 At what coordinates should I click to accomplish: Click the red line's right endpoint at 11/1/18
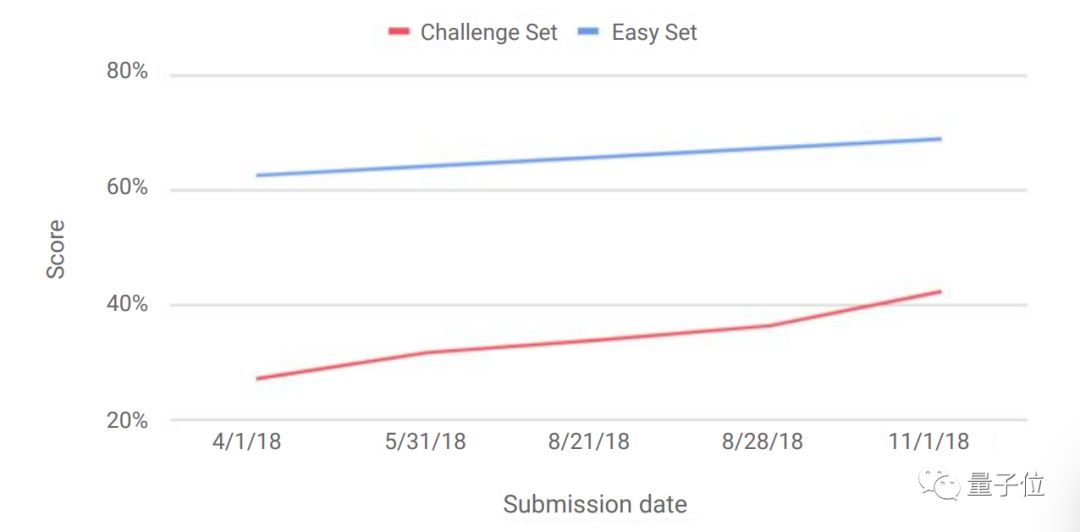coord(940,291)
